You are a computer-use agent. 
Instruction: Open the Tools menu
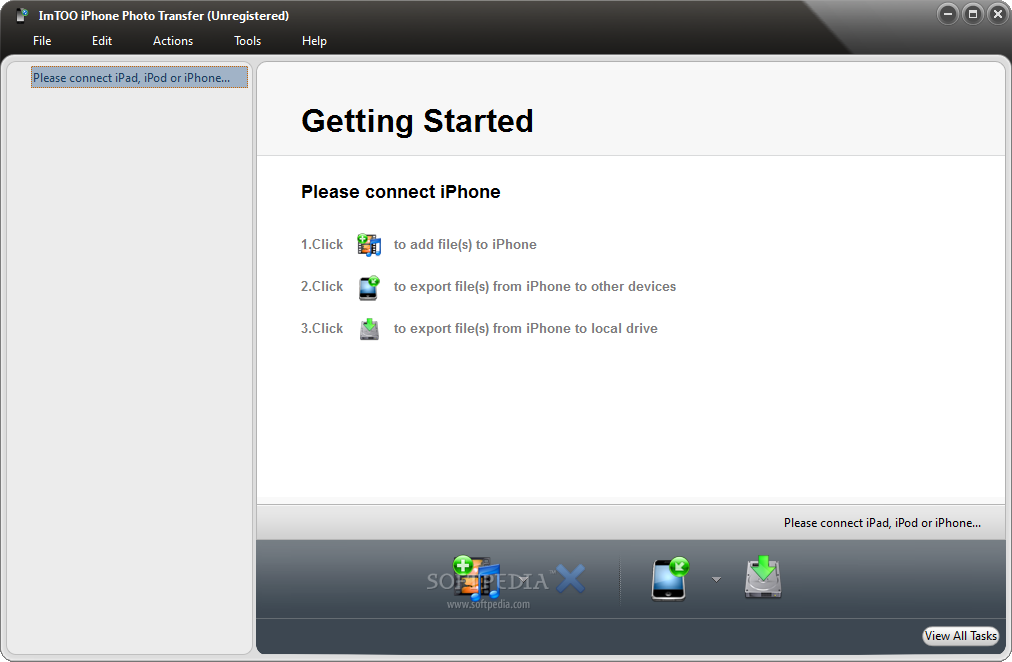click(247, 41)
